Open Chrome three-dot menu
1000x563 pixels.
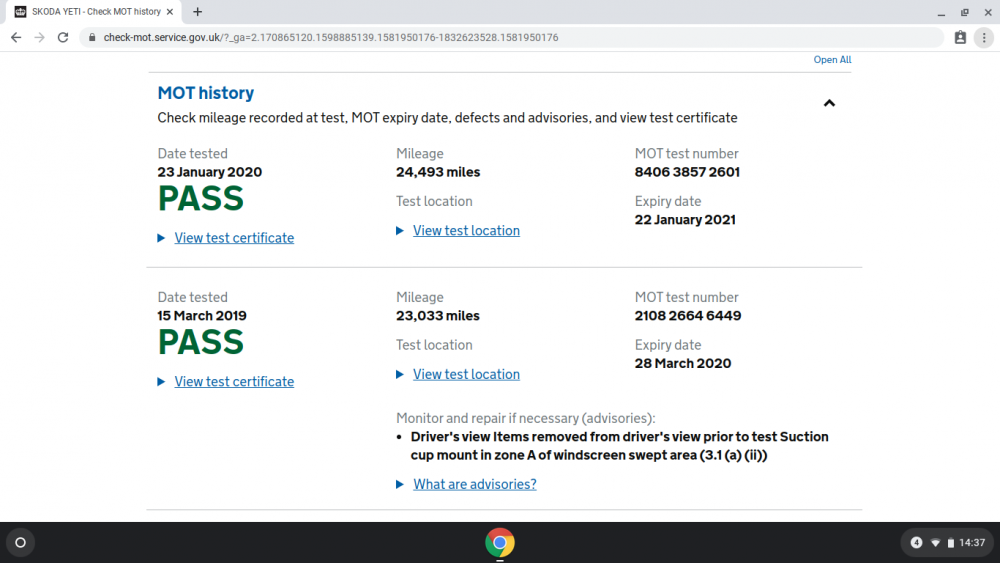984,38
